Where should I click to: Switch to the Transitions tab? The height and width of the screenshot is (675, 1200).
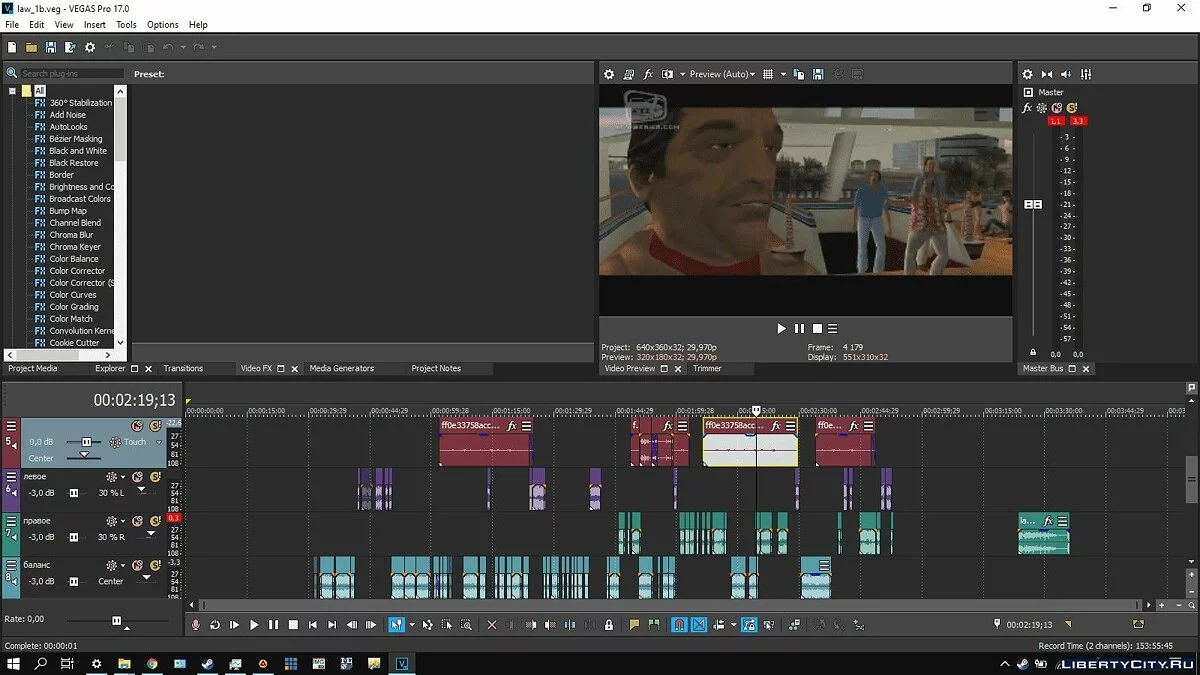[x=183, y=368]
